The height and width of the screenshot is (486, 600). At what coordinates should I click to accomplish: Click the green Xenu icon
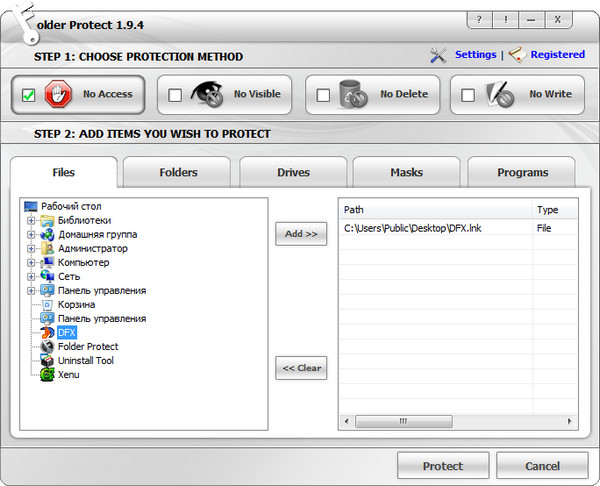(47, 375)
